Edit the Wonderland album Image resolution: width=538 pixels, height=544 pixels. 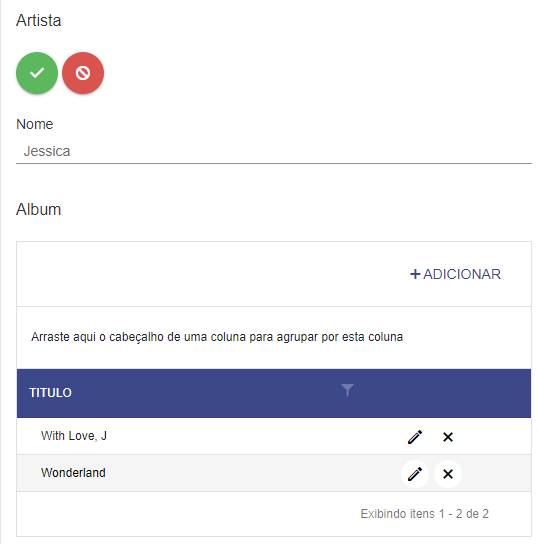coord(415,474)
